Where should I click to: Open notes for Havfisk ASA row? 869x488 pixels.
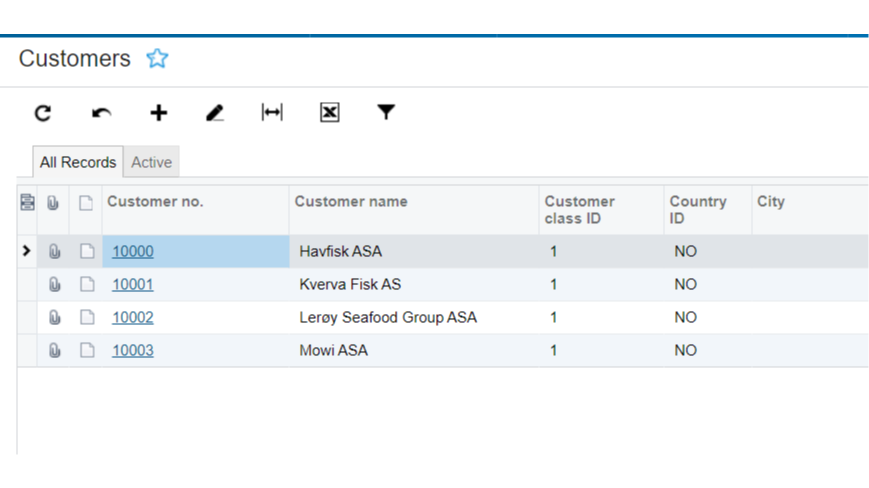click(x=87, y=251)
